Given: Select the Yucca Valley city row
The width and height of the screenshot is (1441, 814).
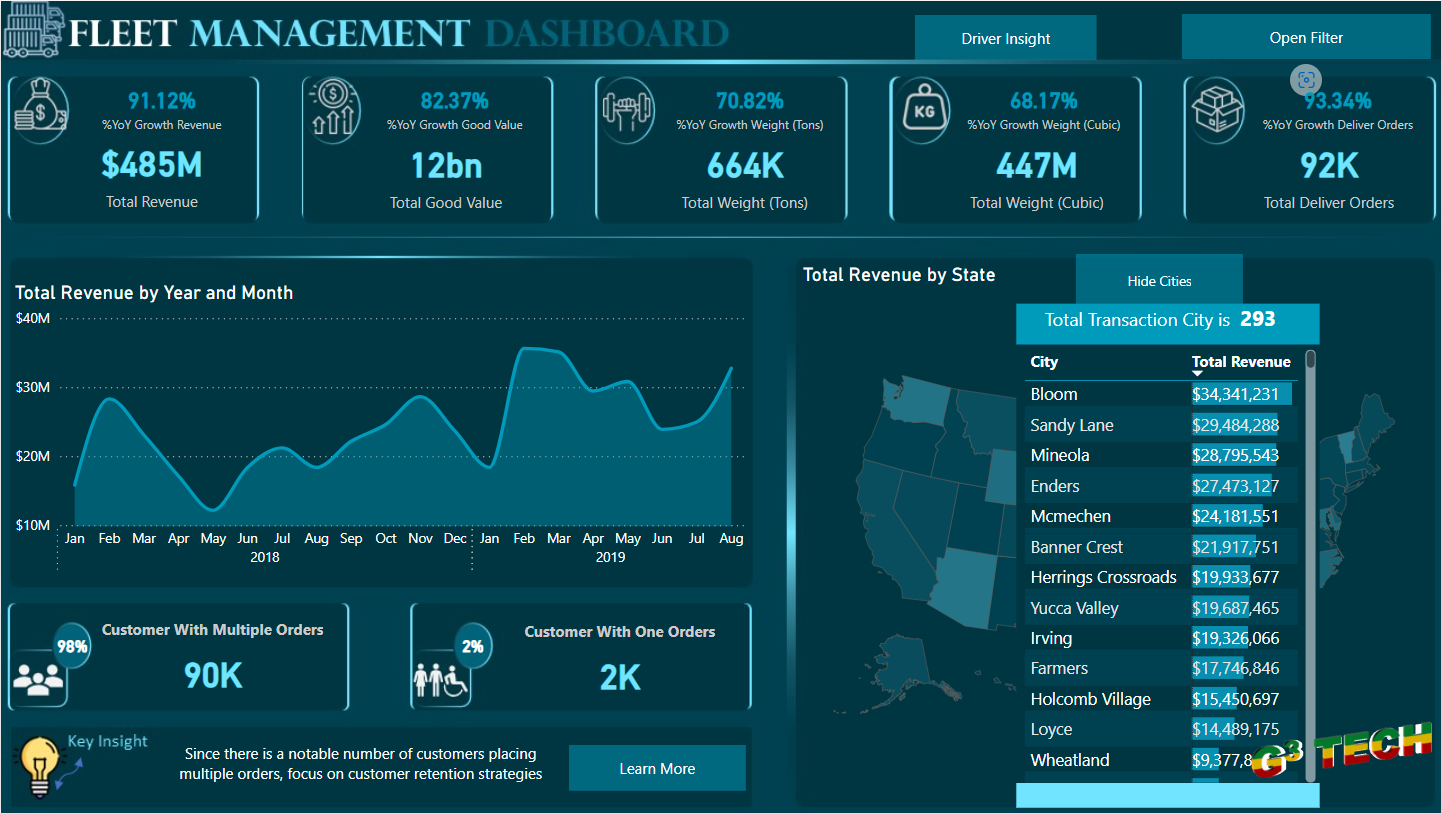Looking at the screenshot, I should point(1161,608).
